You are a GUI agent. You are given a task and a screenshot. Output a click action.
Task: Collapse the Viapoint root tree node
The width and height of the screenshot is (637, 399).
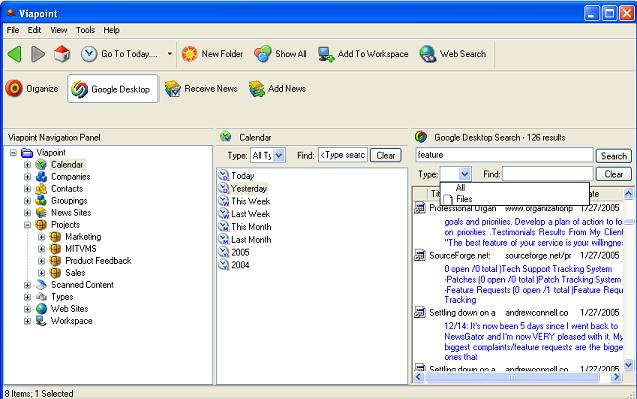[13, 153]
